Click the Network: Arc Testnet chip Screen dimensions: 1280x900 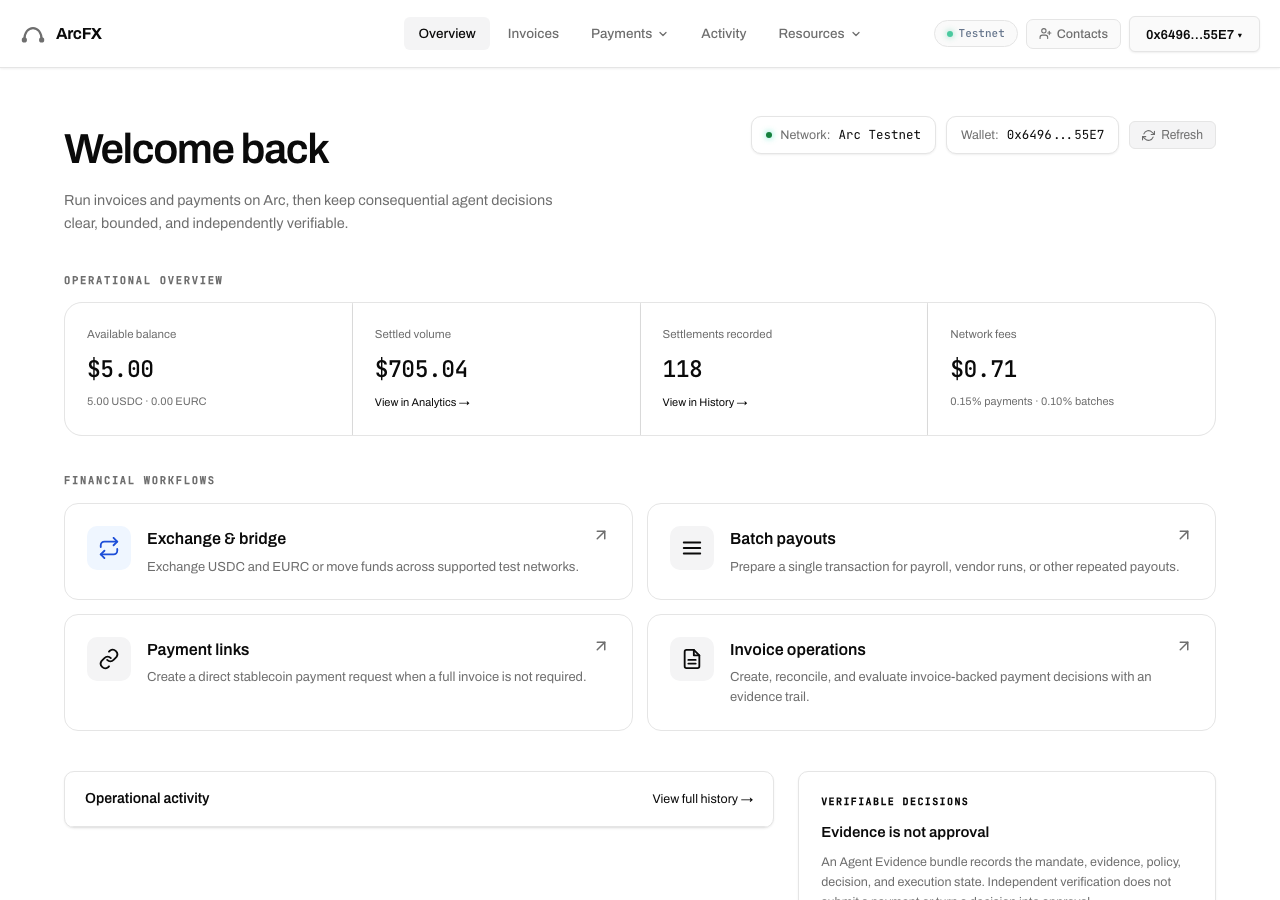pos(843,135)
